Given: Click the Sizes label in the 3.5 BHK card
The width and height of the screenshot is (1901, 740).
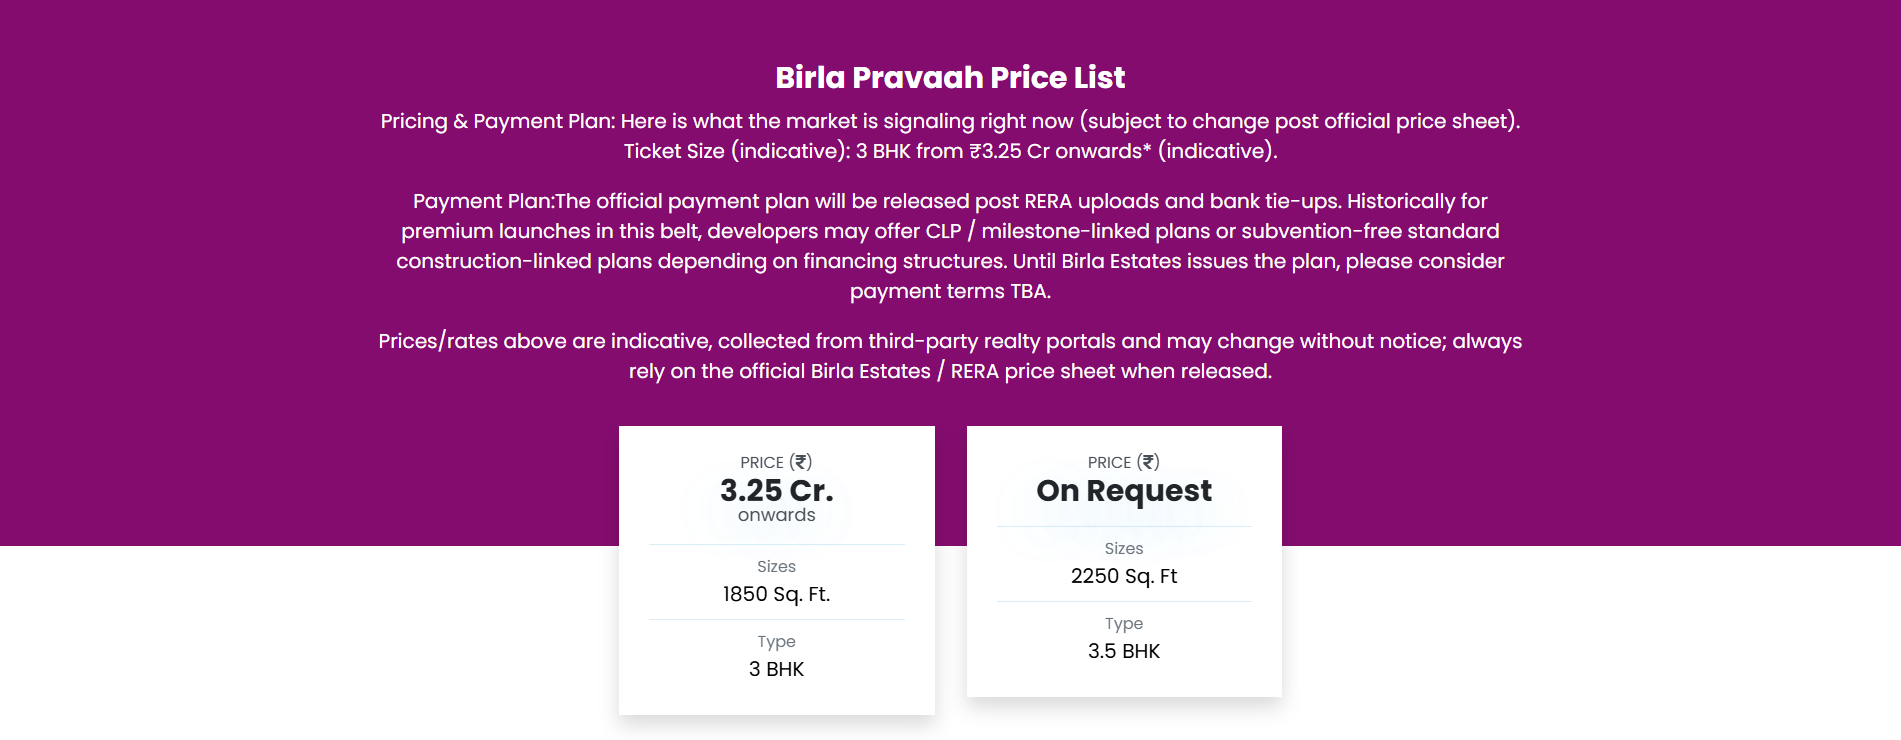Looking at the screenshot, I should coord(1123,548).
